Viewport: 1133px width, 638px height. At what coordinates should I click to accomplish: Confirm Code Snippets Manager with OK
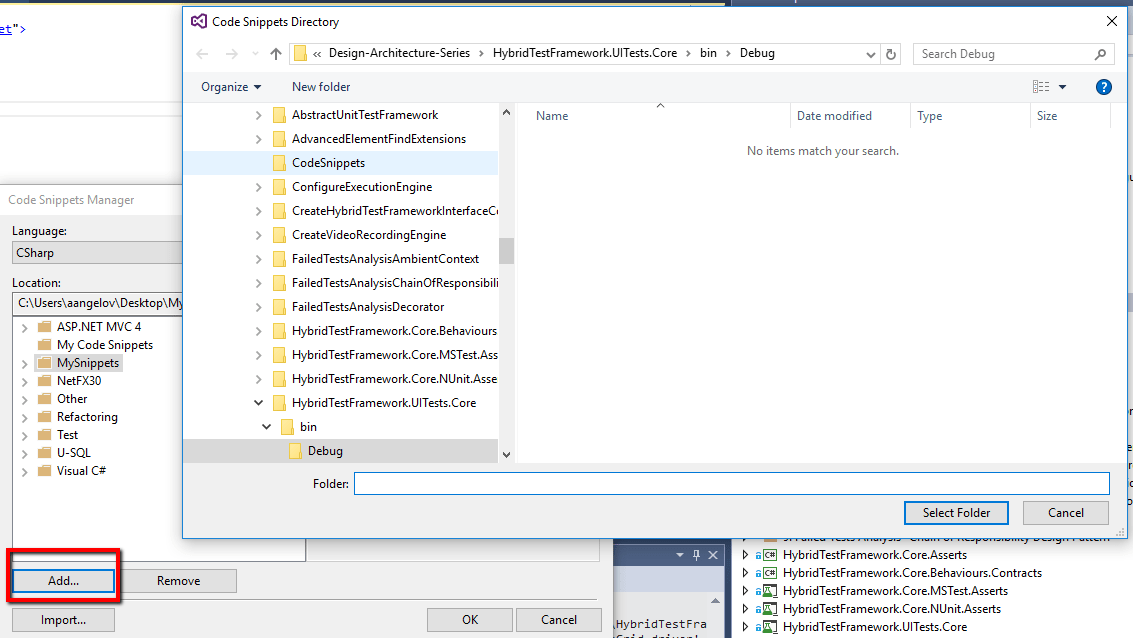pyautogui.click(x=470, y=620)
